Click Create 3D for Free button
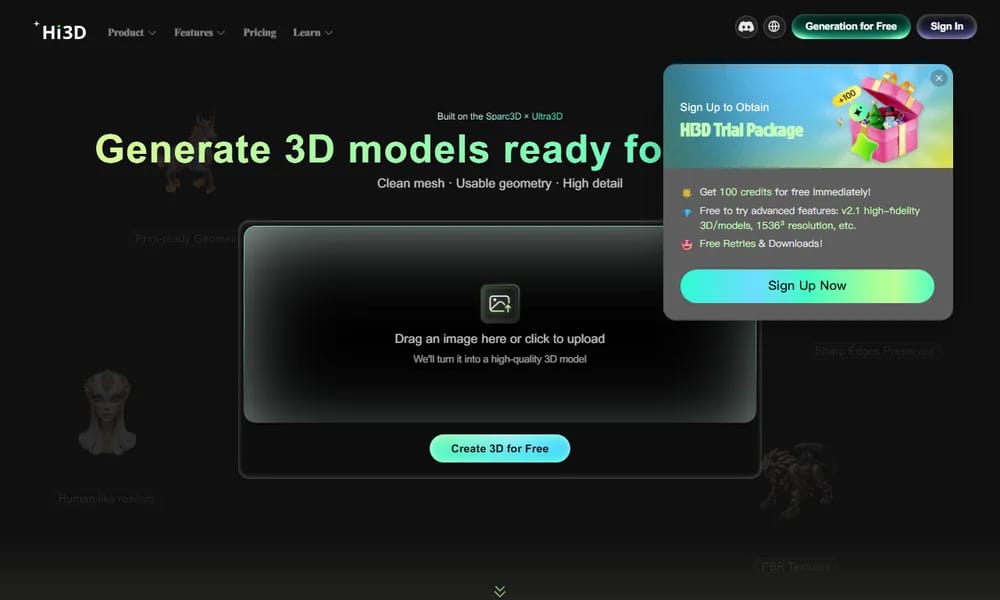This screenshot has width=1000, height=600. point(499,449)
